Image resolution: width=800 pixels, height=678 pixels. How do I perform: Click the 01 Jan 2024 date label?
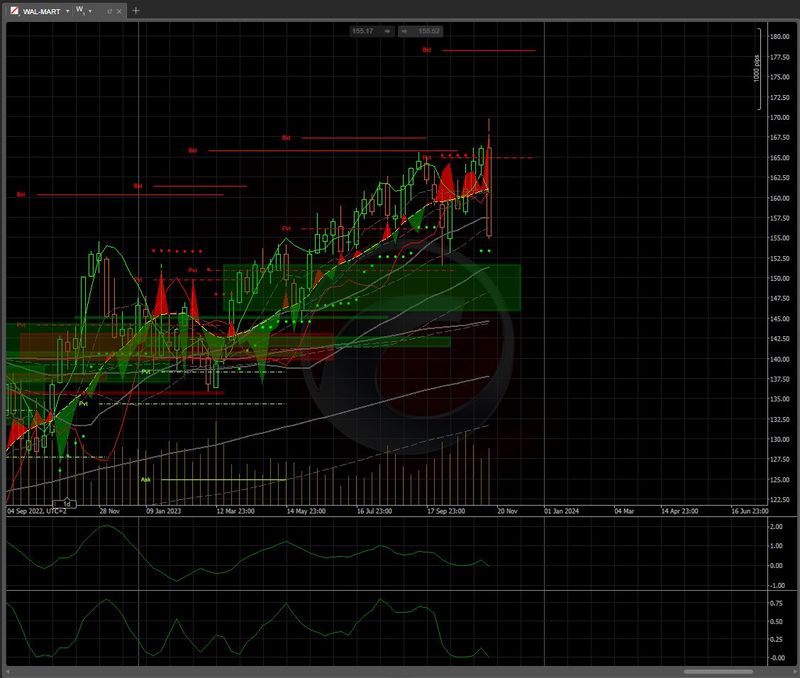pyautogui.click(x=561, y=510)
